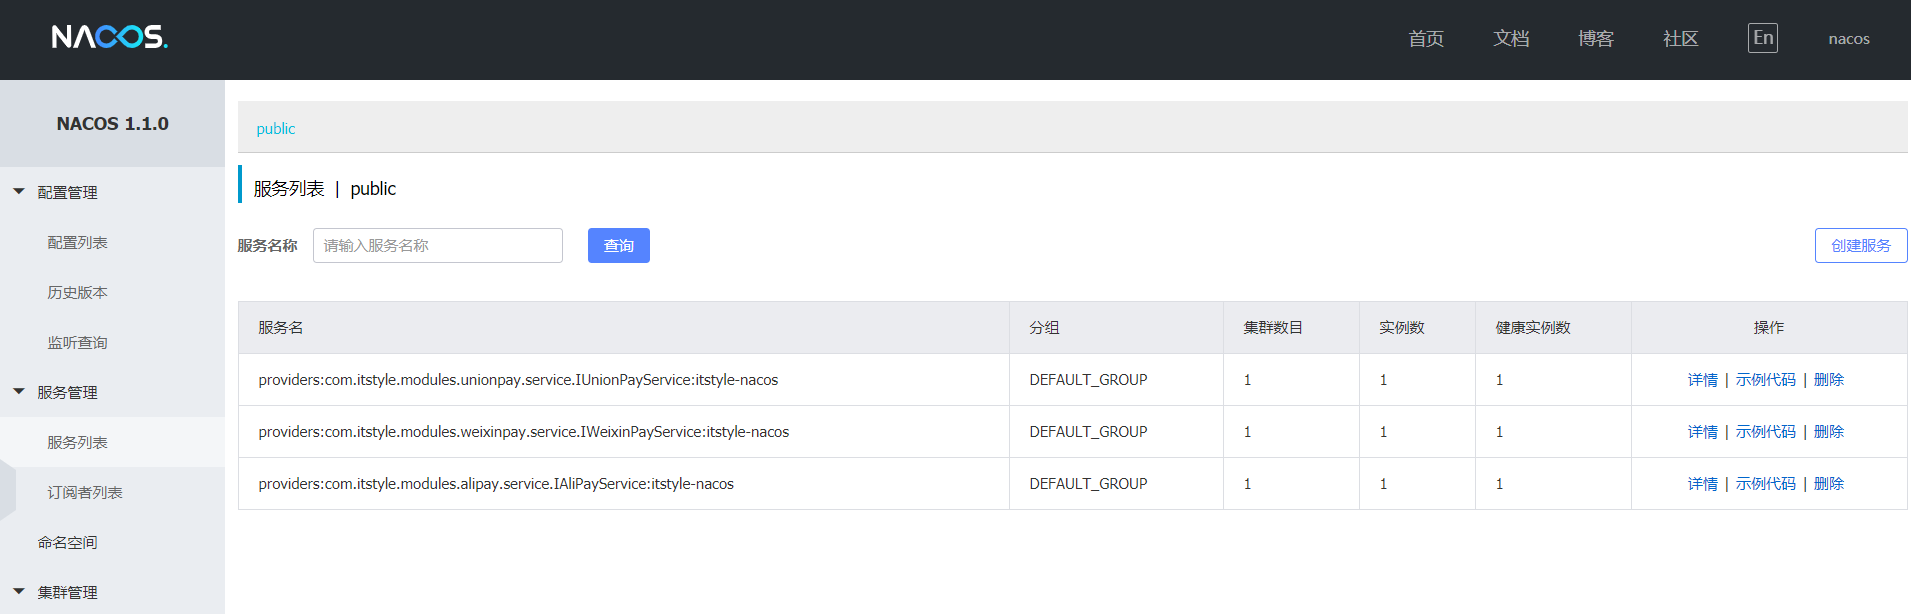Open 历史版本 in the sidebar
Image resolution: width=1911 pixels, height=614 pixels.
pos(77,292)
